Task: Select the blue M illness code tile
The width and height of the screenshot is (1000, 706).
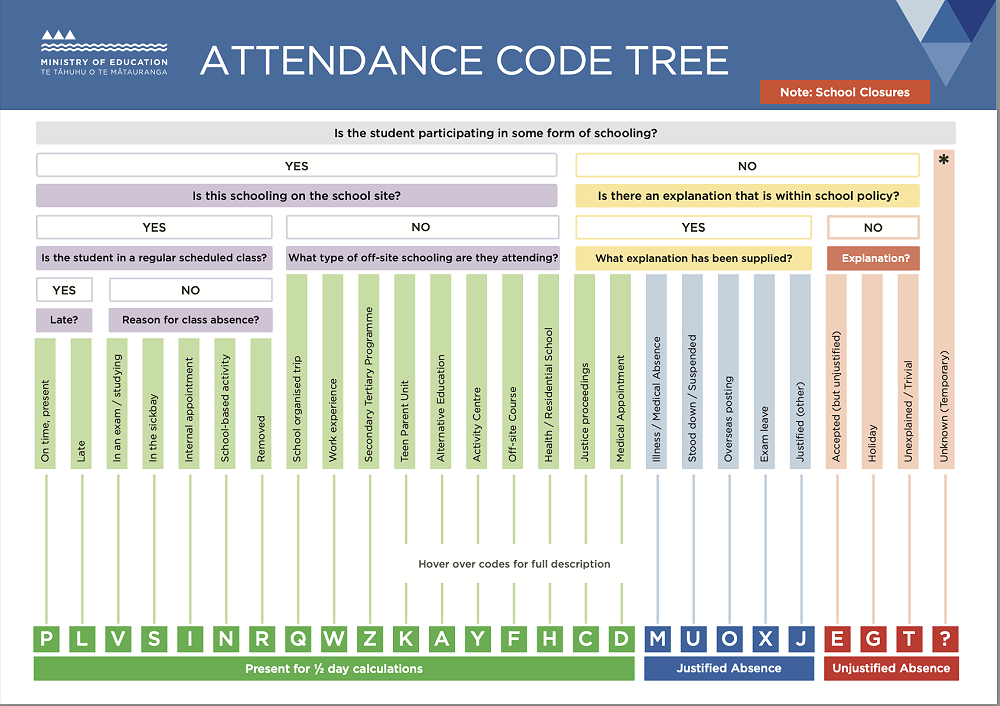Action: [658, 639]
